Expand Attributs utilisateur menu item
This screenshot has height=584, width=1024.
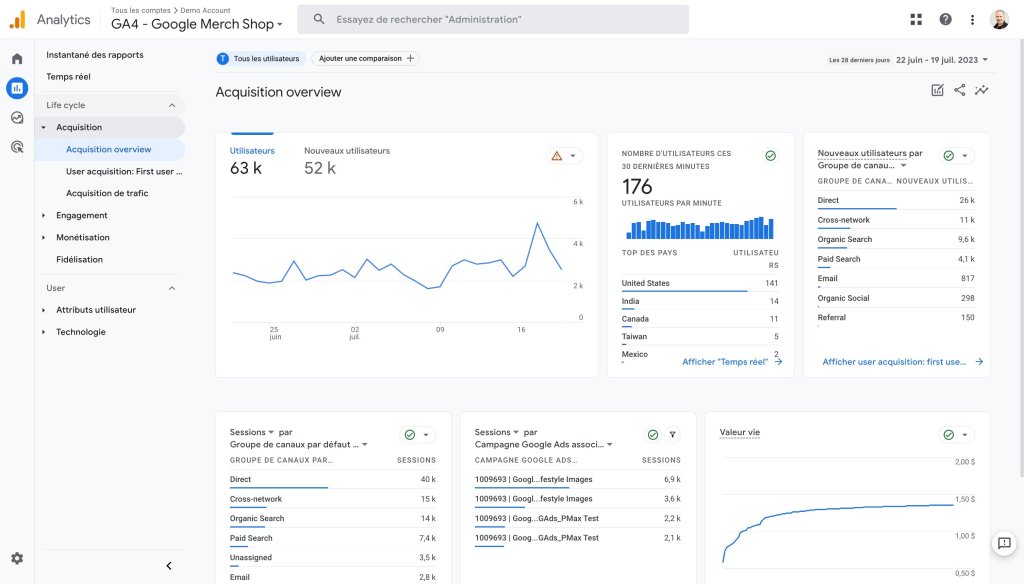pyautogui.click(x=44, y=310)
